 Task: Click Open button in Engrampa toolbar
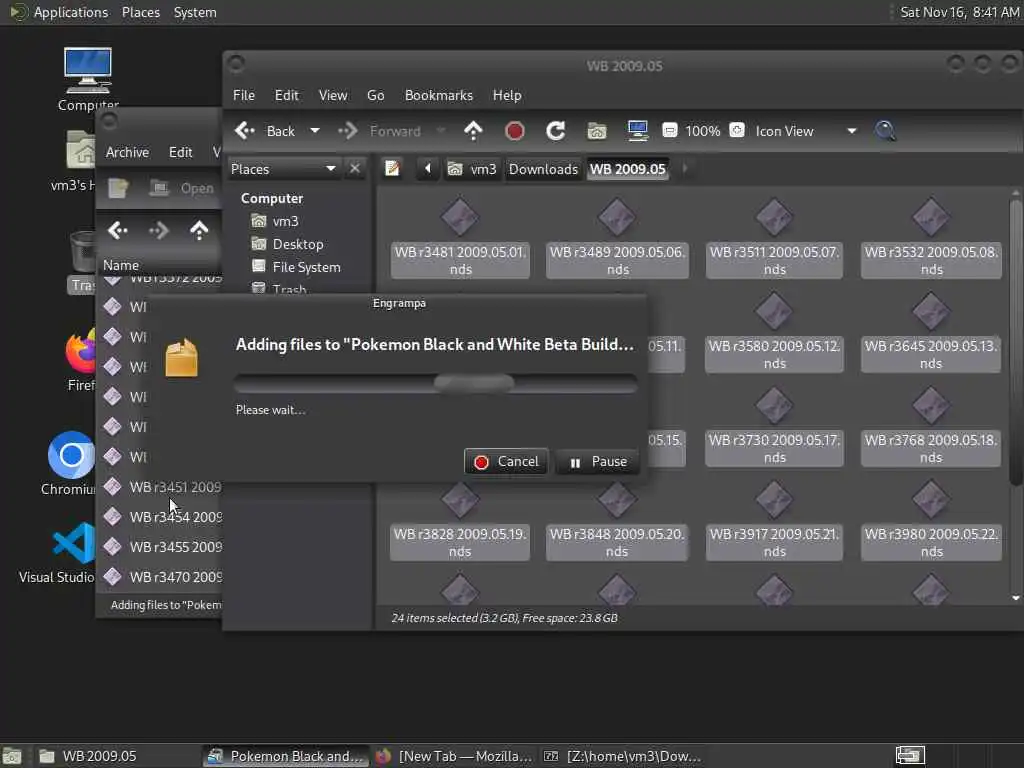click(x=182, y=189)
